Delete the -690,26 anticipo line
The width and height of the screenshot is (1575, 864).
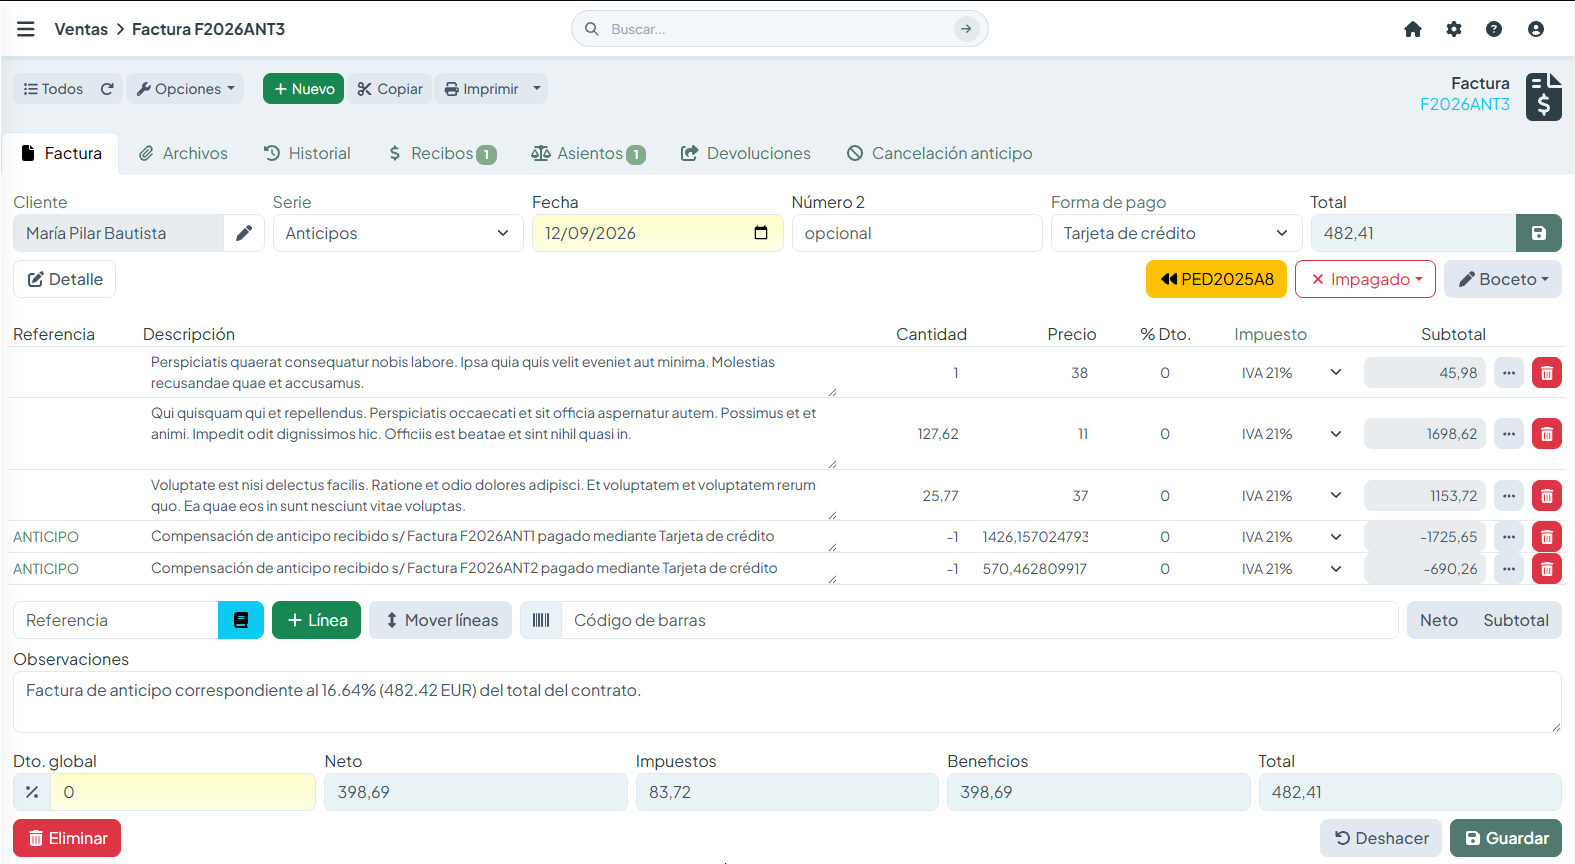tap(1547, 569)
